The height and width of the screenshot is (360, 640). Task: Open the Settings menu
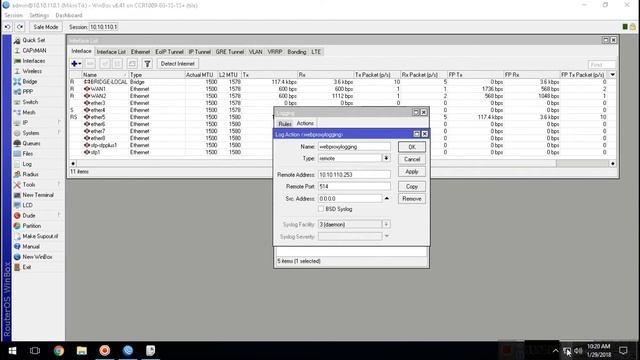[39, 16]
